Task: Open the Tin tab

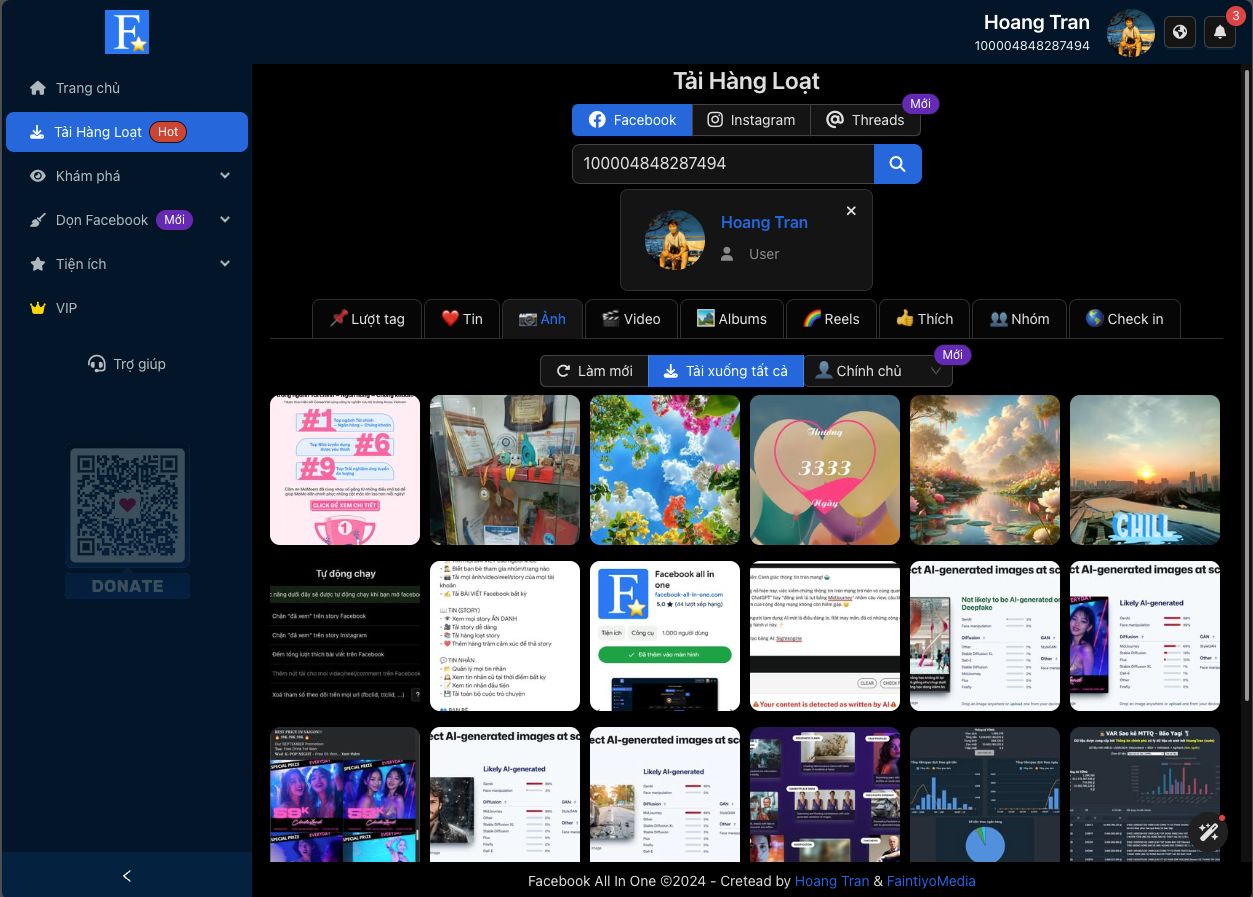Action: pyautogui.click(x=461, y=319)
